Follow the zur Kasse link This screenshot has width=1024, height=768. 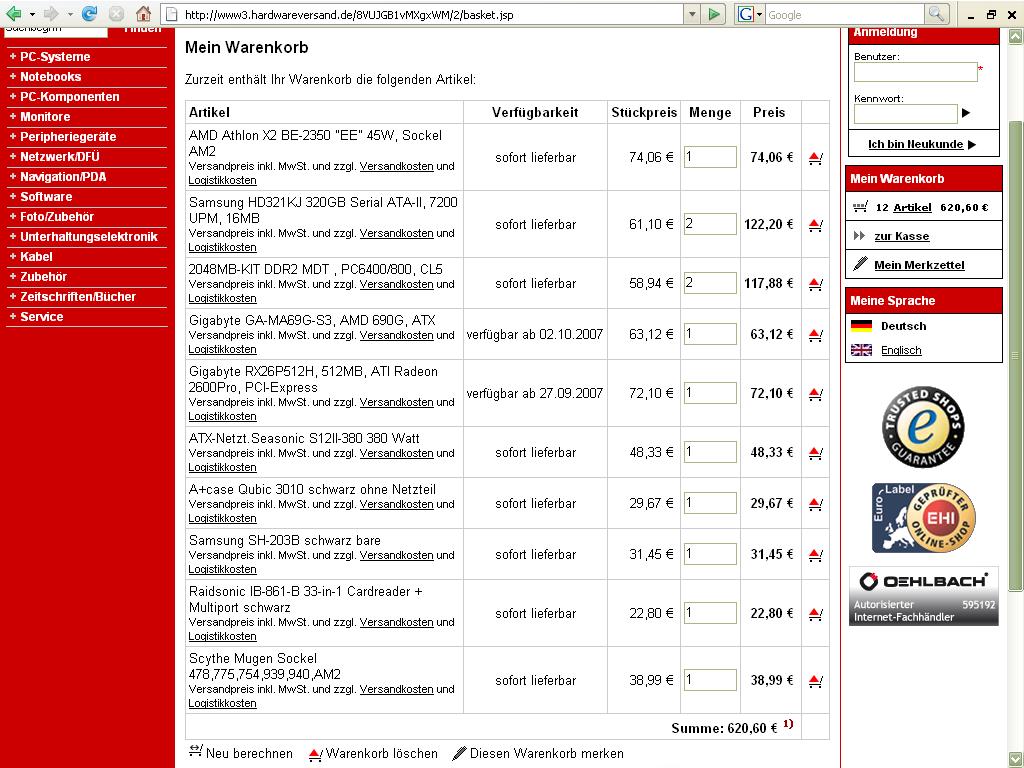[901, 236]
